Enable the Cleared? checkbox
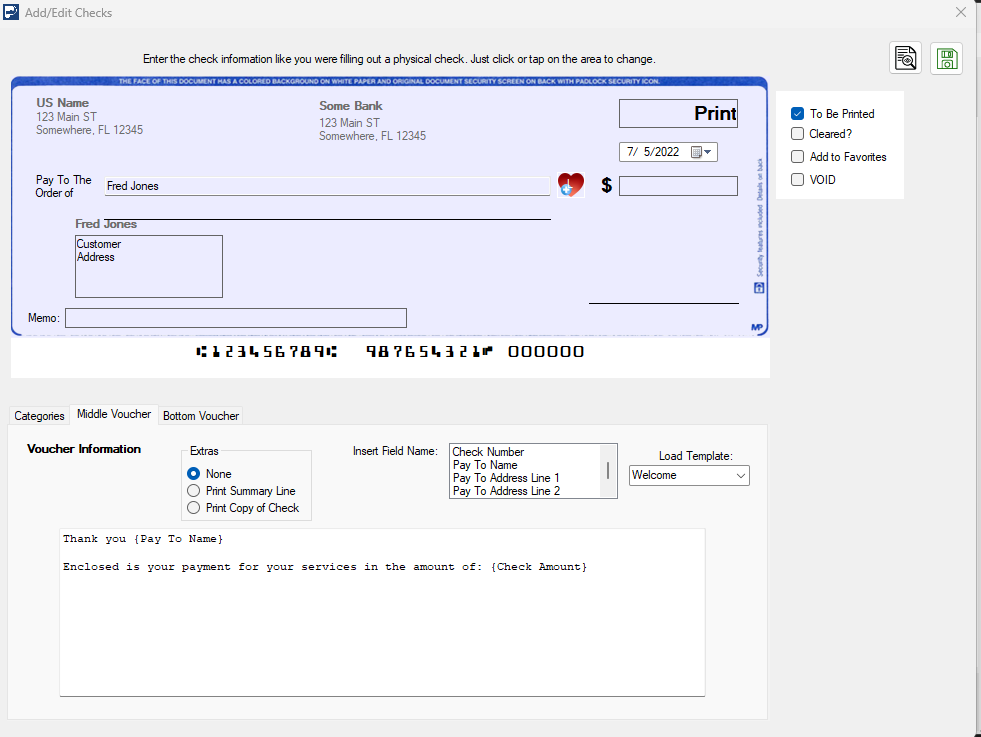The width and height of the screenshot is (981, 737). pyautogui.click(x=797, y=133)
